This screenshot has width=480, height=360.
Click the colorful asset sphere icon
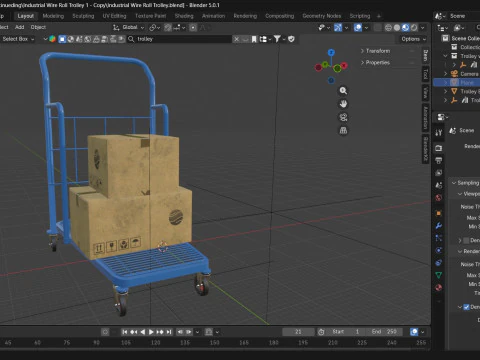(52, 39)
